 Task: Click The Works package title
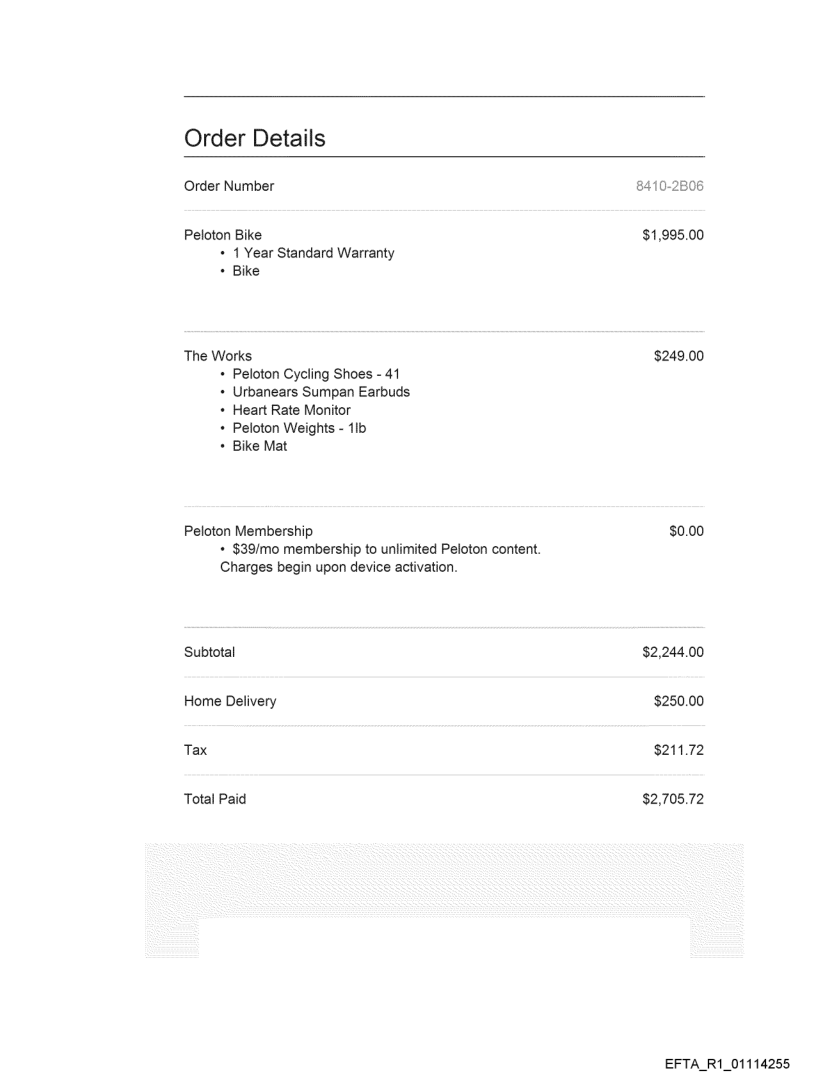pyautogui.click(x=218, y=356)
